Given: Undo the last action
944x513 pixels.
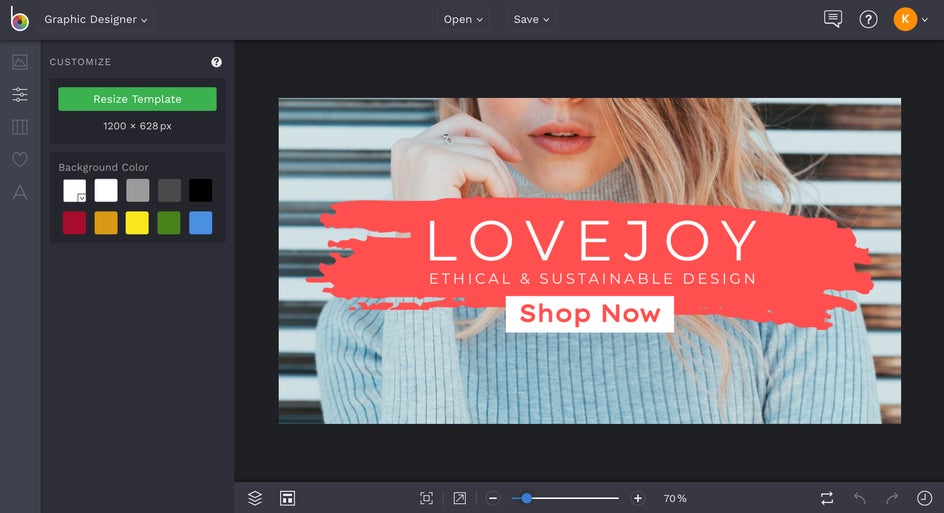Looking at the screenshot, I should pos(860,498).
